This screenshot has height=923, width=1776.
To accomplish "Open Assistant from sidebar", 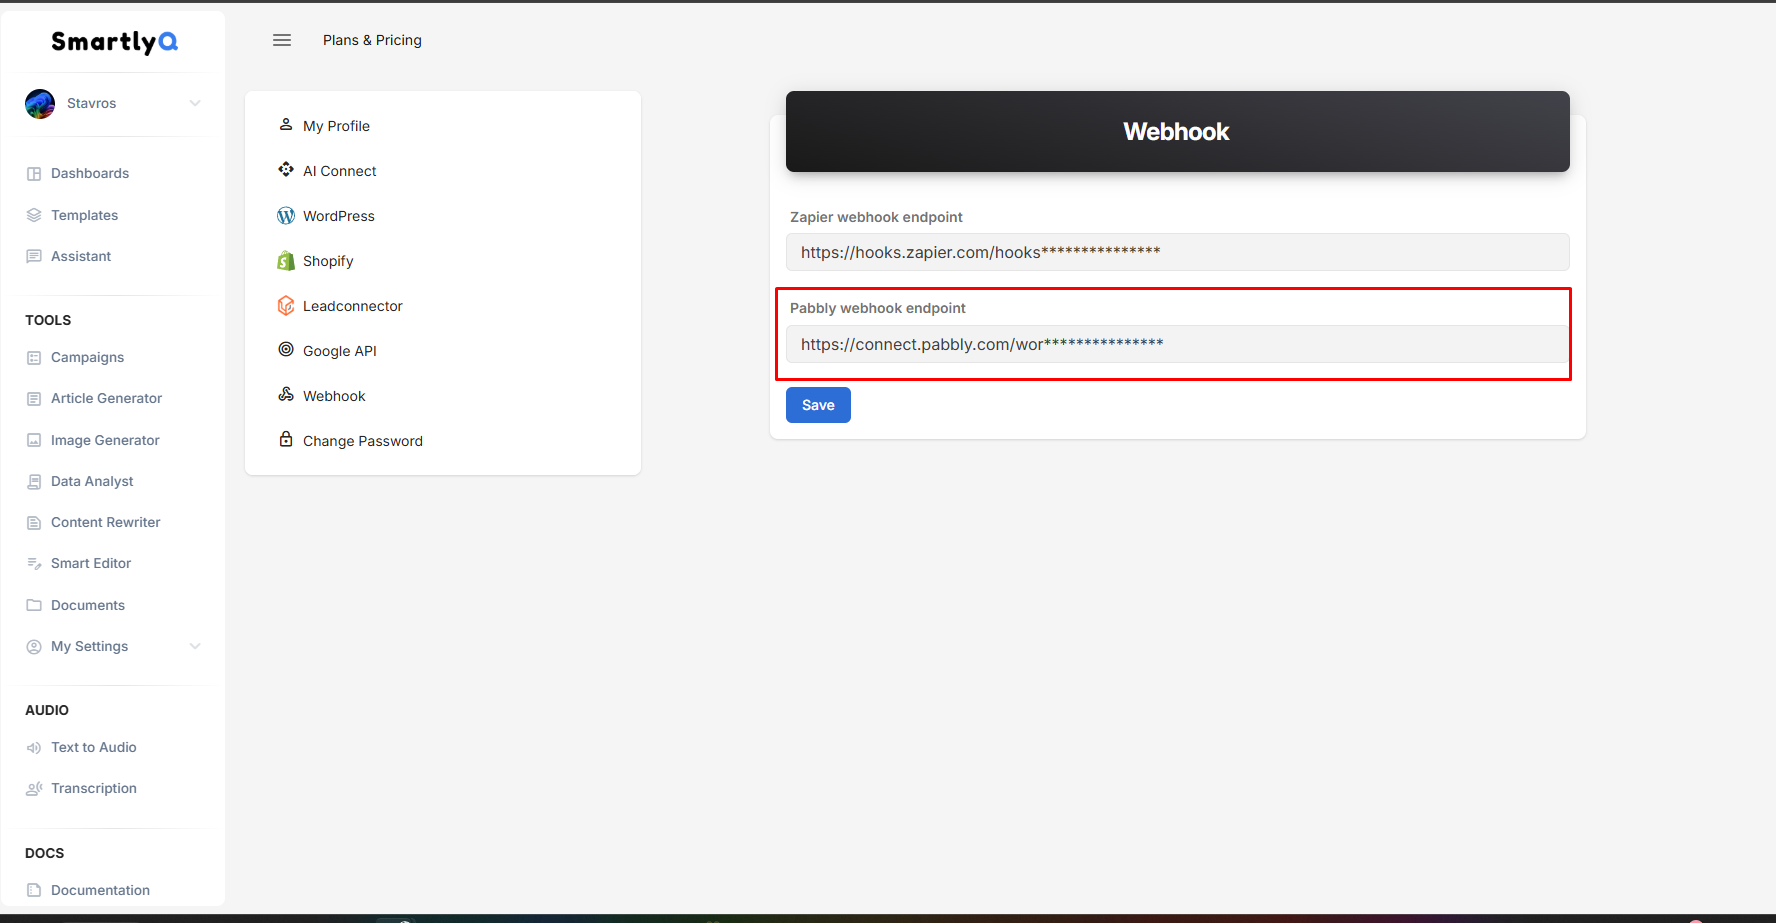I will click(x=81, y=256).
